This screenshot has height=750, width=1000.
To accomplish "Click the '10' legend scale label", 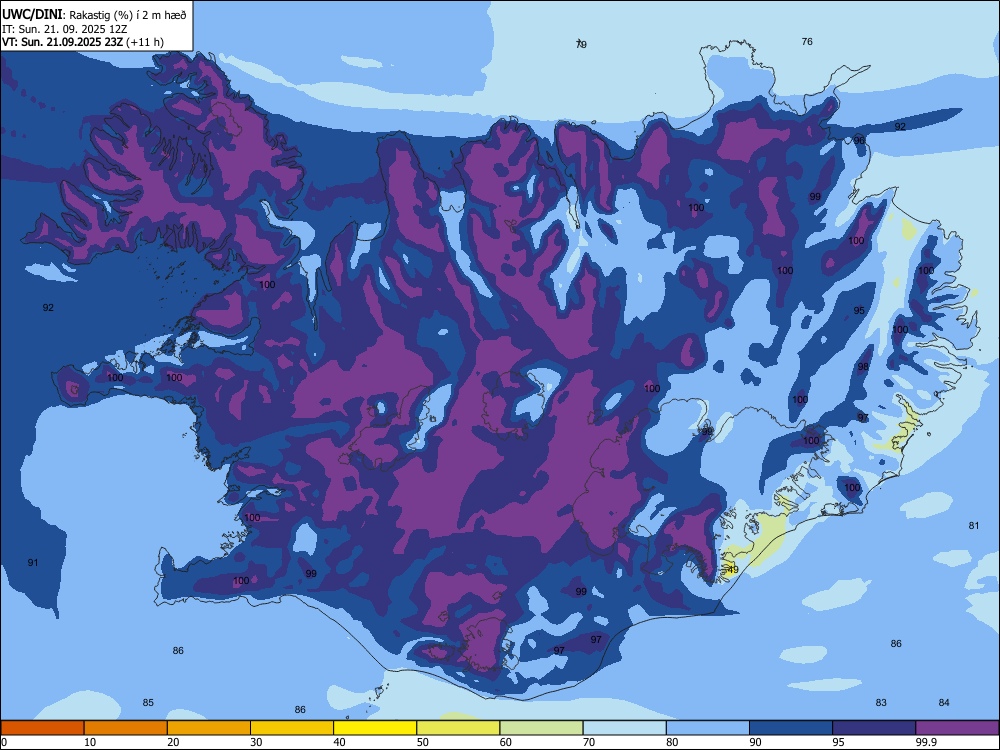I will coord(90,742).
